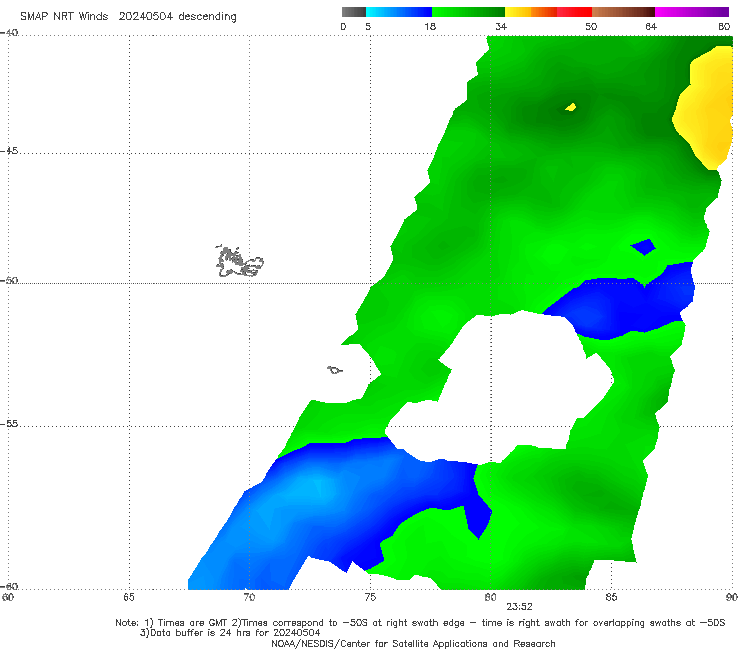Click the longitude axis label "65"
Viewport: 740px width, 650px height.
(129, 597)
